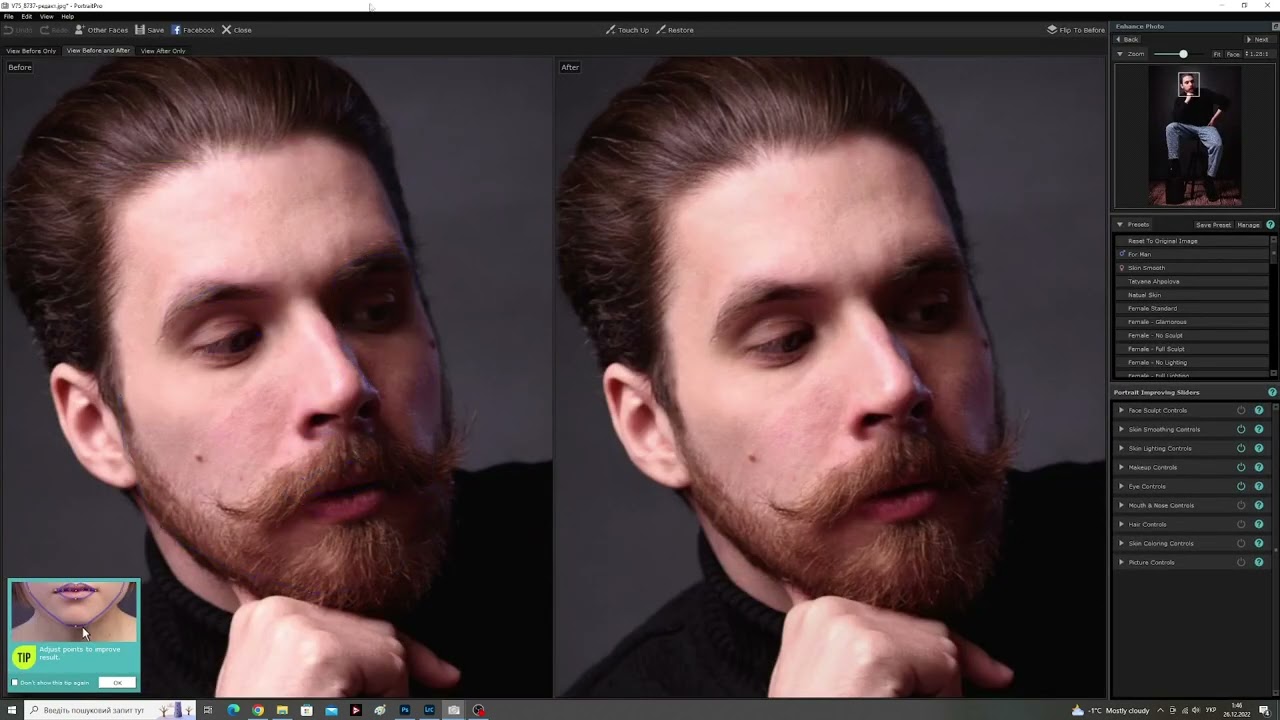
Task: Check 'Don't show this tip again'
Action: 15,683
